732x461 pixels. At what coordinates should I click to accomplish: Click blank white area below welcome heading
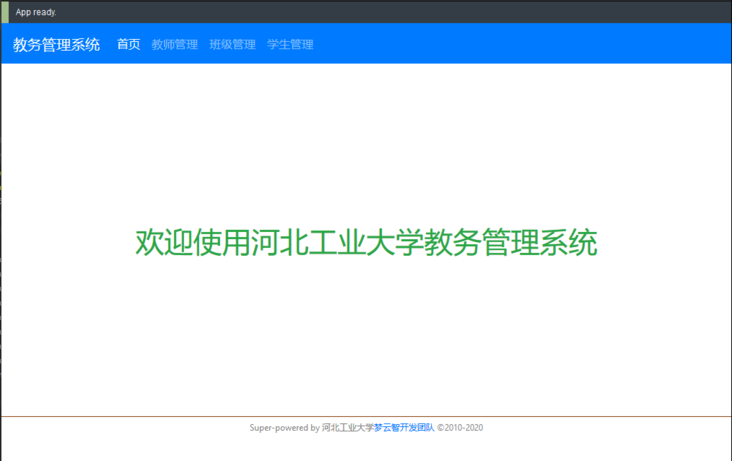click(x=366, y=340)
